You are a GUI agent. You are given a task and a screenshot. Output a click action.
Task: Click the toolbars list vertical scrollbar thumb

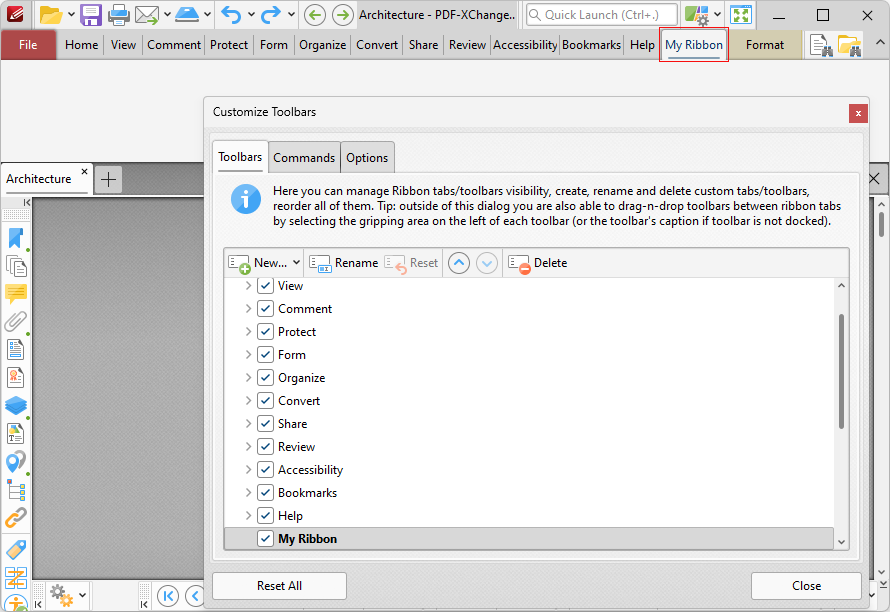[841, 371]
